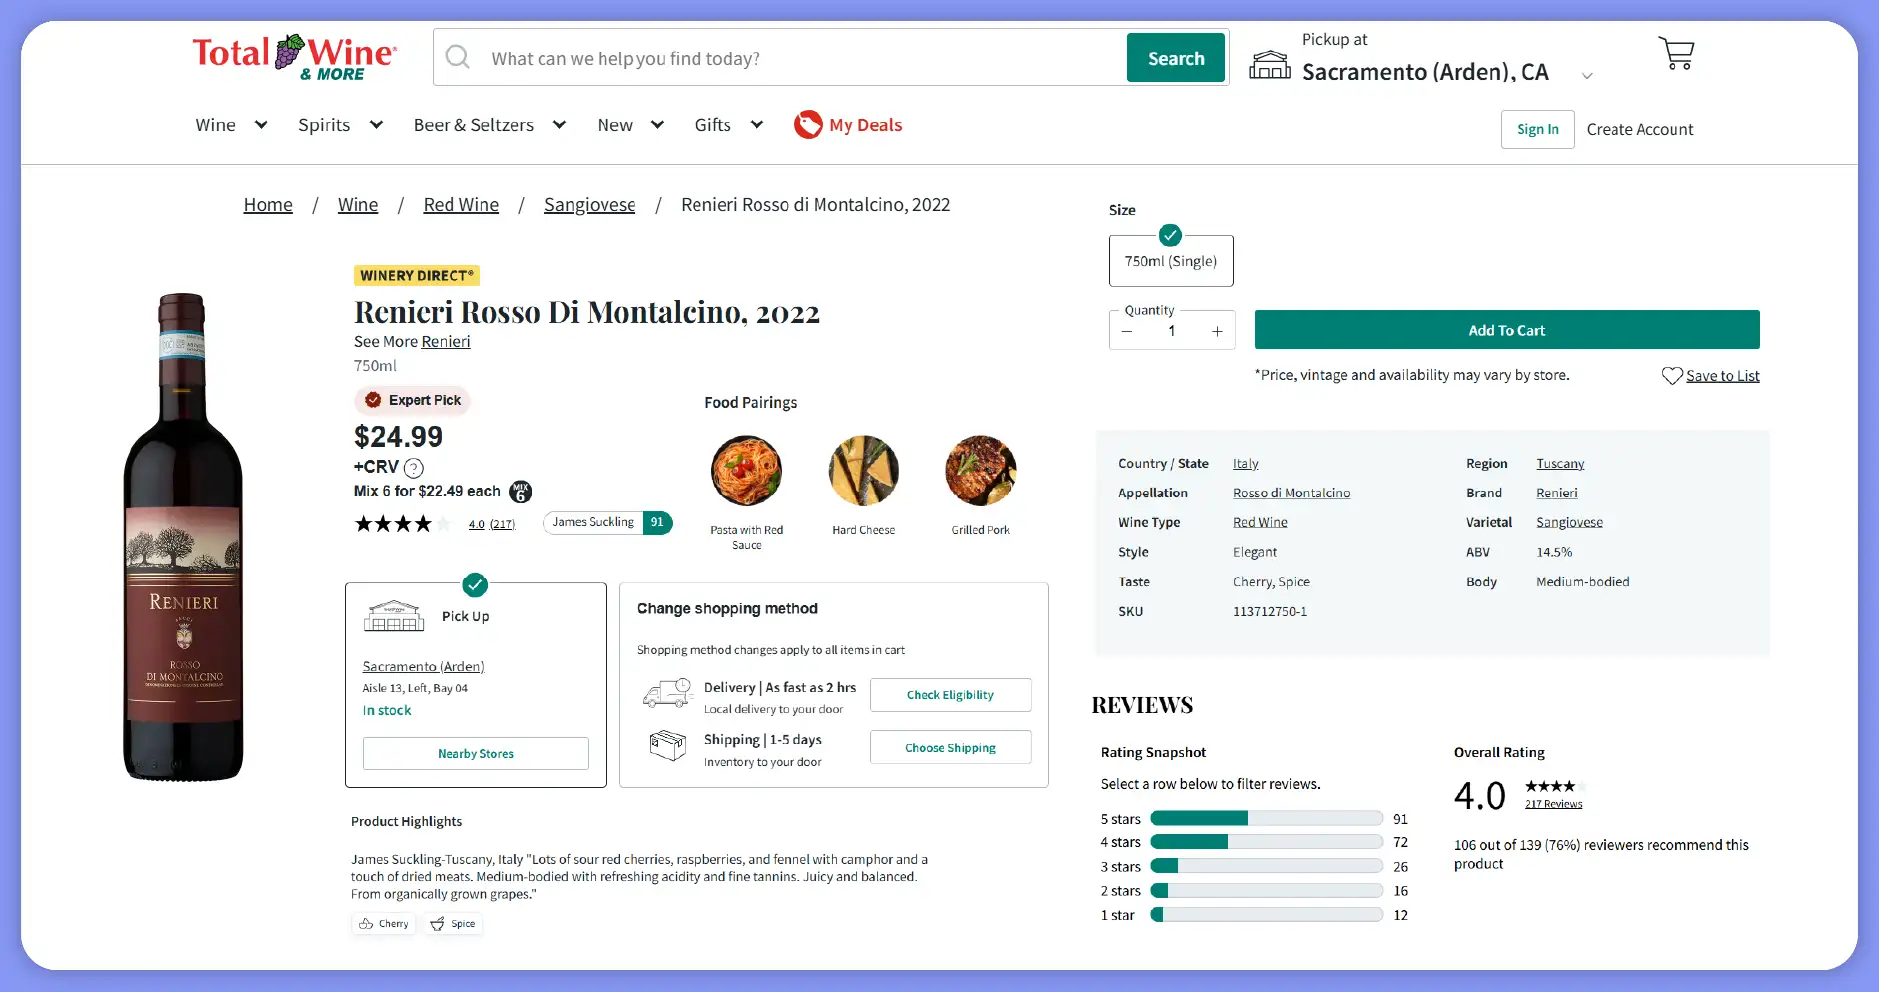Click the magnifying glass search icon
This screenshot has width=1879, height=992.
click(x=458, y=57)
